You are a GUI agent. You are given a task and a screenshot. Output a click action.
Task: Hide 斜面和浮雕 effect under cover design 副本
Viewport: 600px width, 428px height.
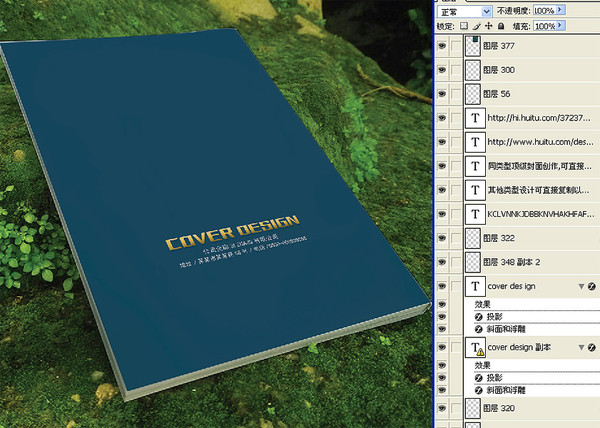pyautogui.click(x=442, y=390)
